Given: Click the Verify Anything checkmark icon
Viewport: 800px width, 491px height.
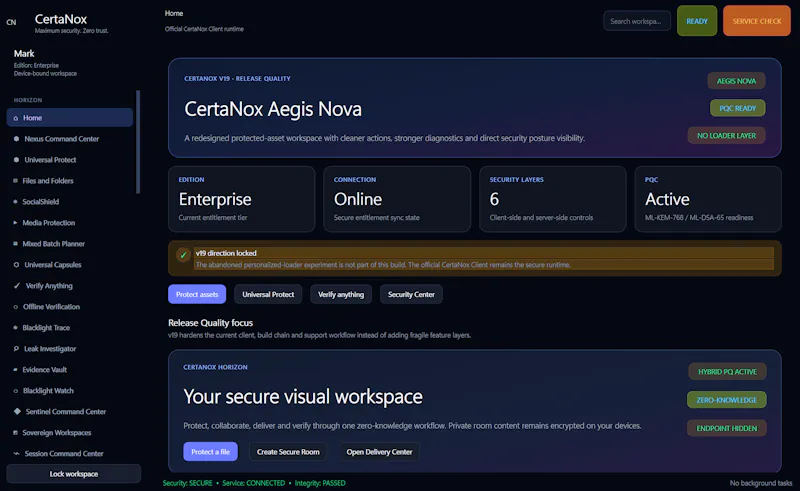Looking at the screenshot, I should point(17,286).
